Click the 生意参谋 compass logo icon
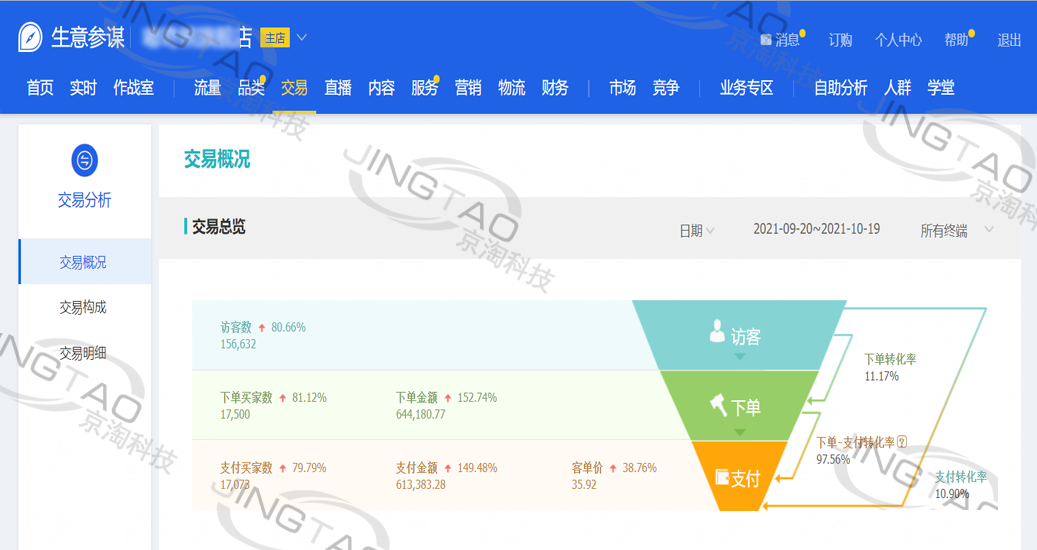 pos(31,38)
